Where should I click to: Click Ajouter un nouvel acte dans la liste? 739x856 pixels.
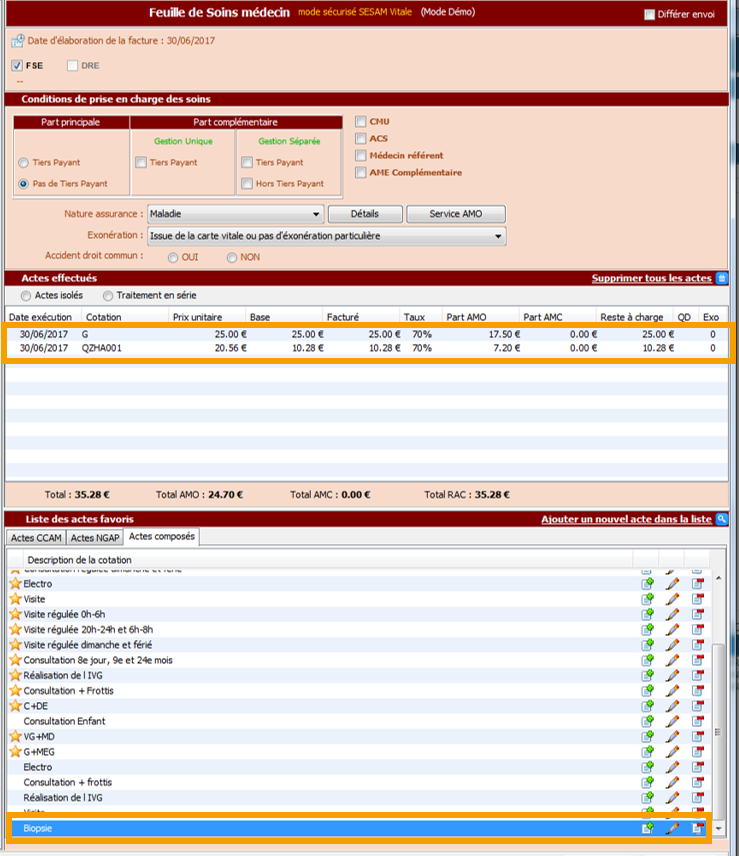627,519
